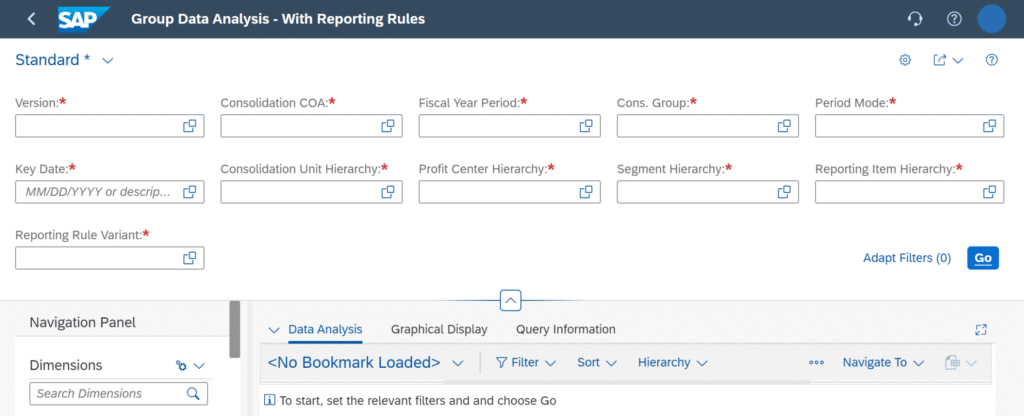Expand the Standard variant dropdown
Viewport: 1024px width, 416px height.
(x=108, y=60)
